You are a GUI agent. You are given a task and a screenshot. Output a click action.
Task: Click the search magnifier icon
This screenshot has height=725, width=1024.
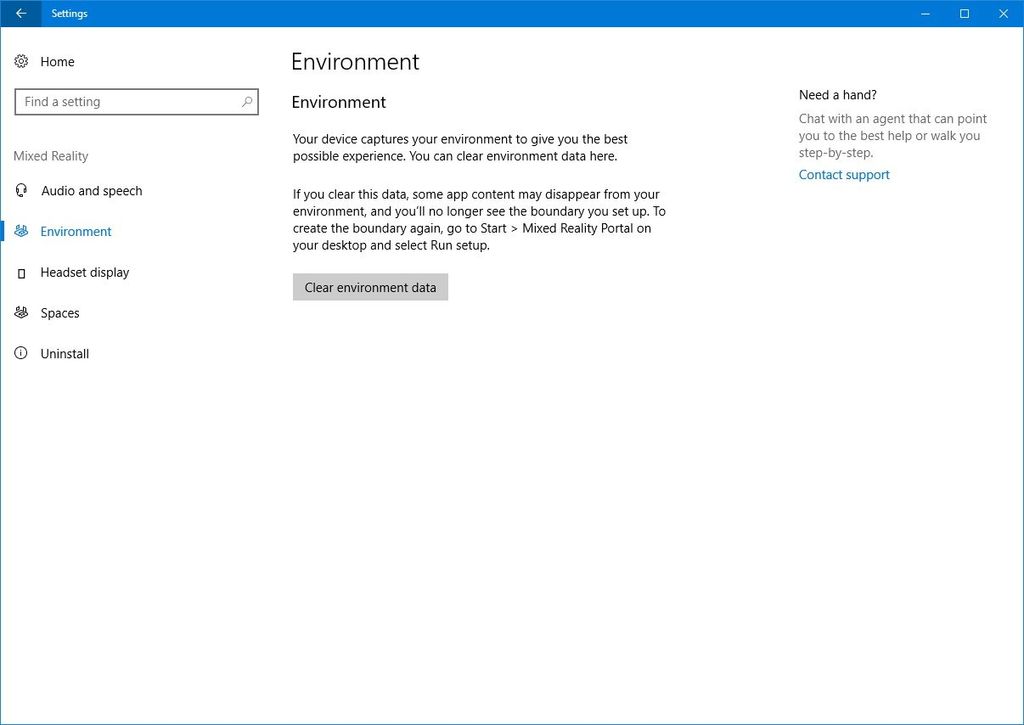pos(246,101)
